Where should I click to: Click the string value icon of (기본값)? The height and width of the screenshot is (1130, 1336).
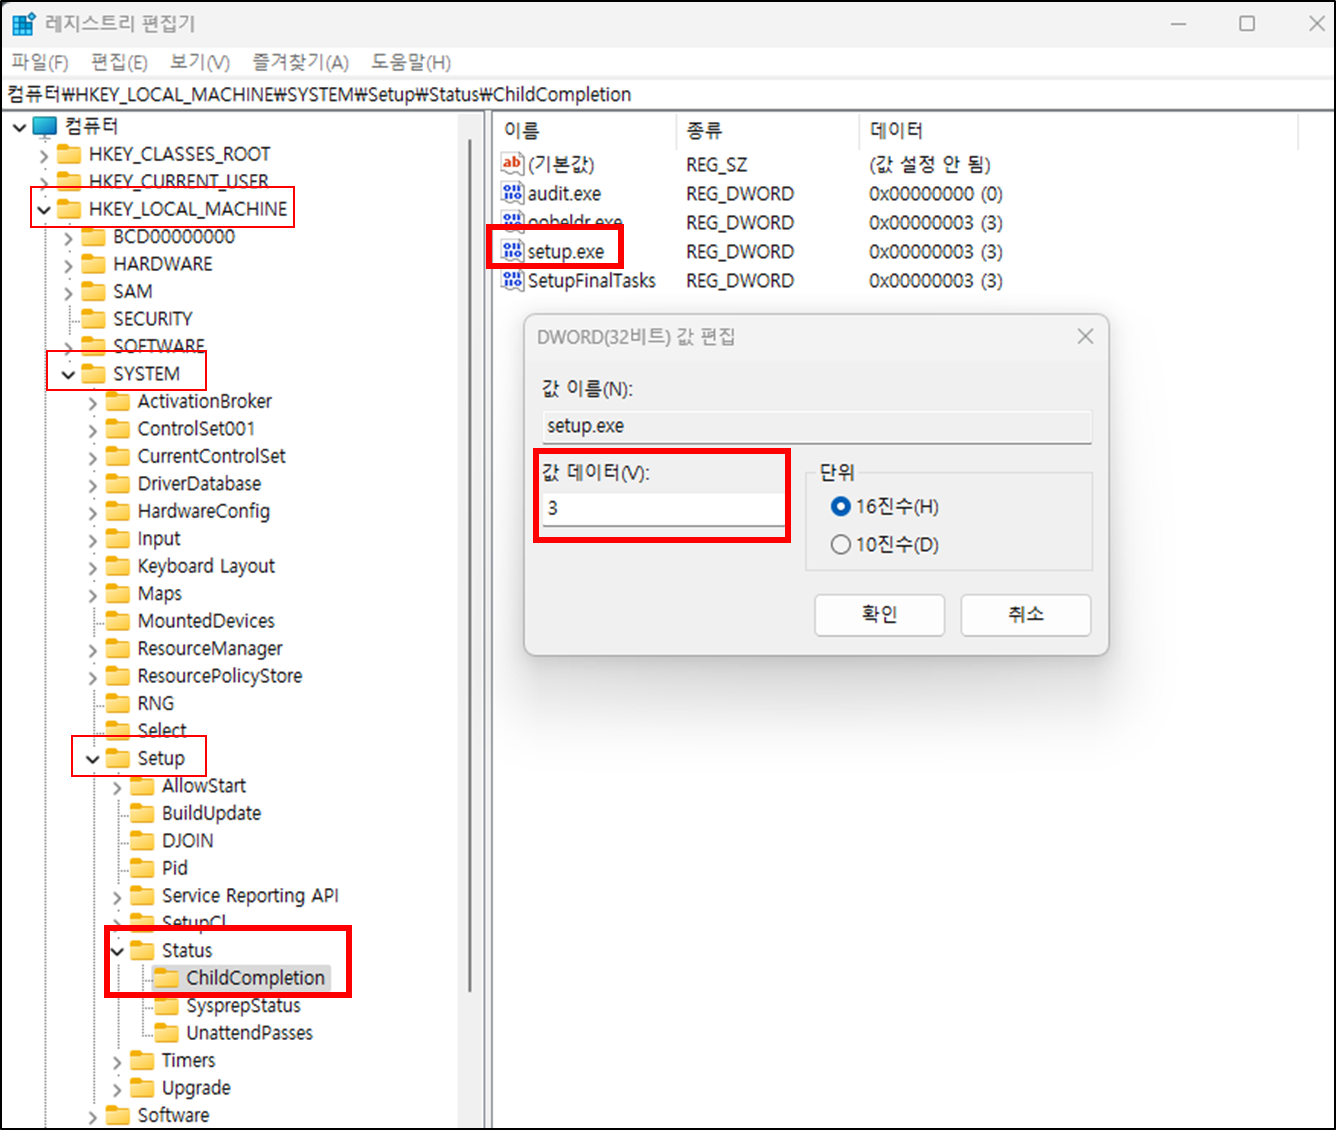coord(512,164)
